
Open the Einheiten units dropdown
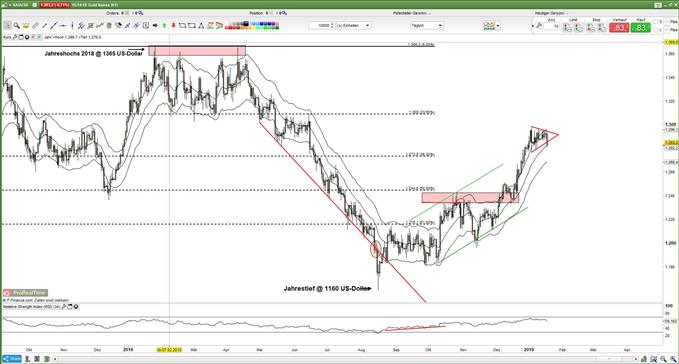tap(353, 26)
